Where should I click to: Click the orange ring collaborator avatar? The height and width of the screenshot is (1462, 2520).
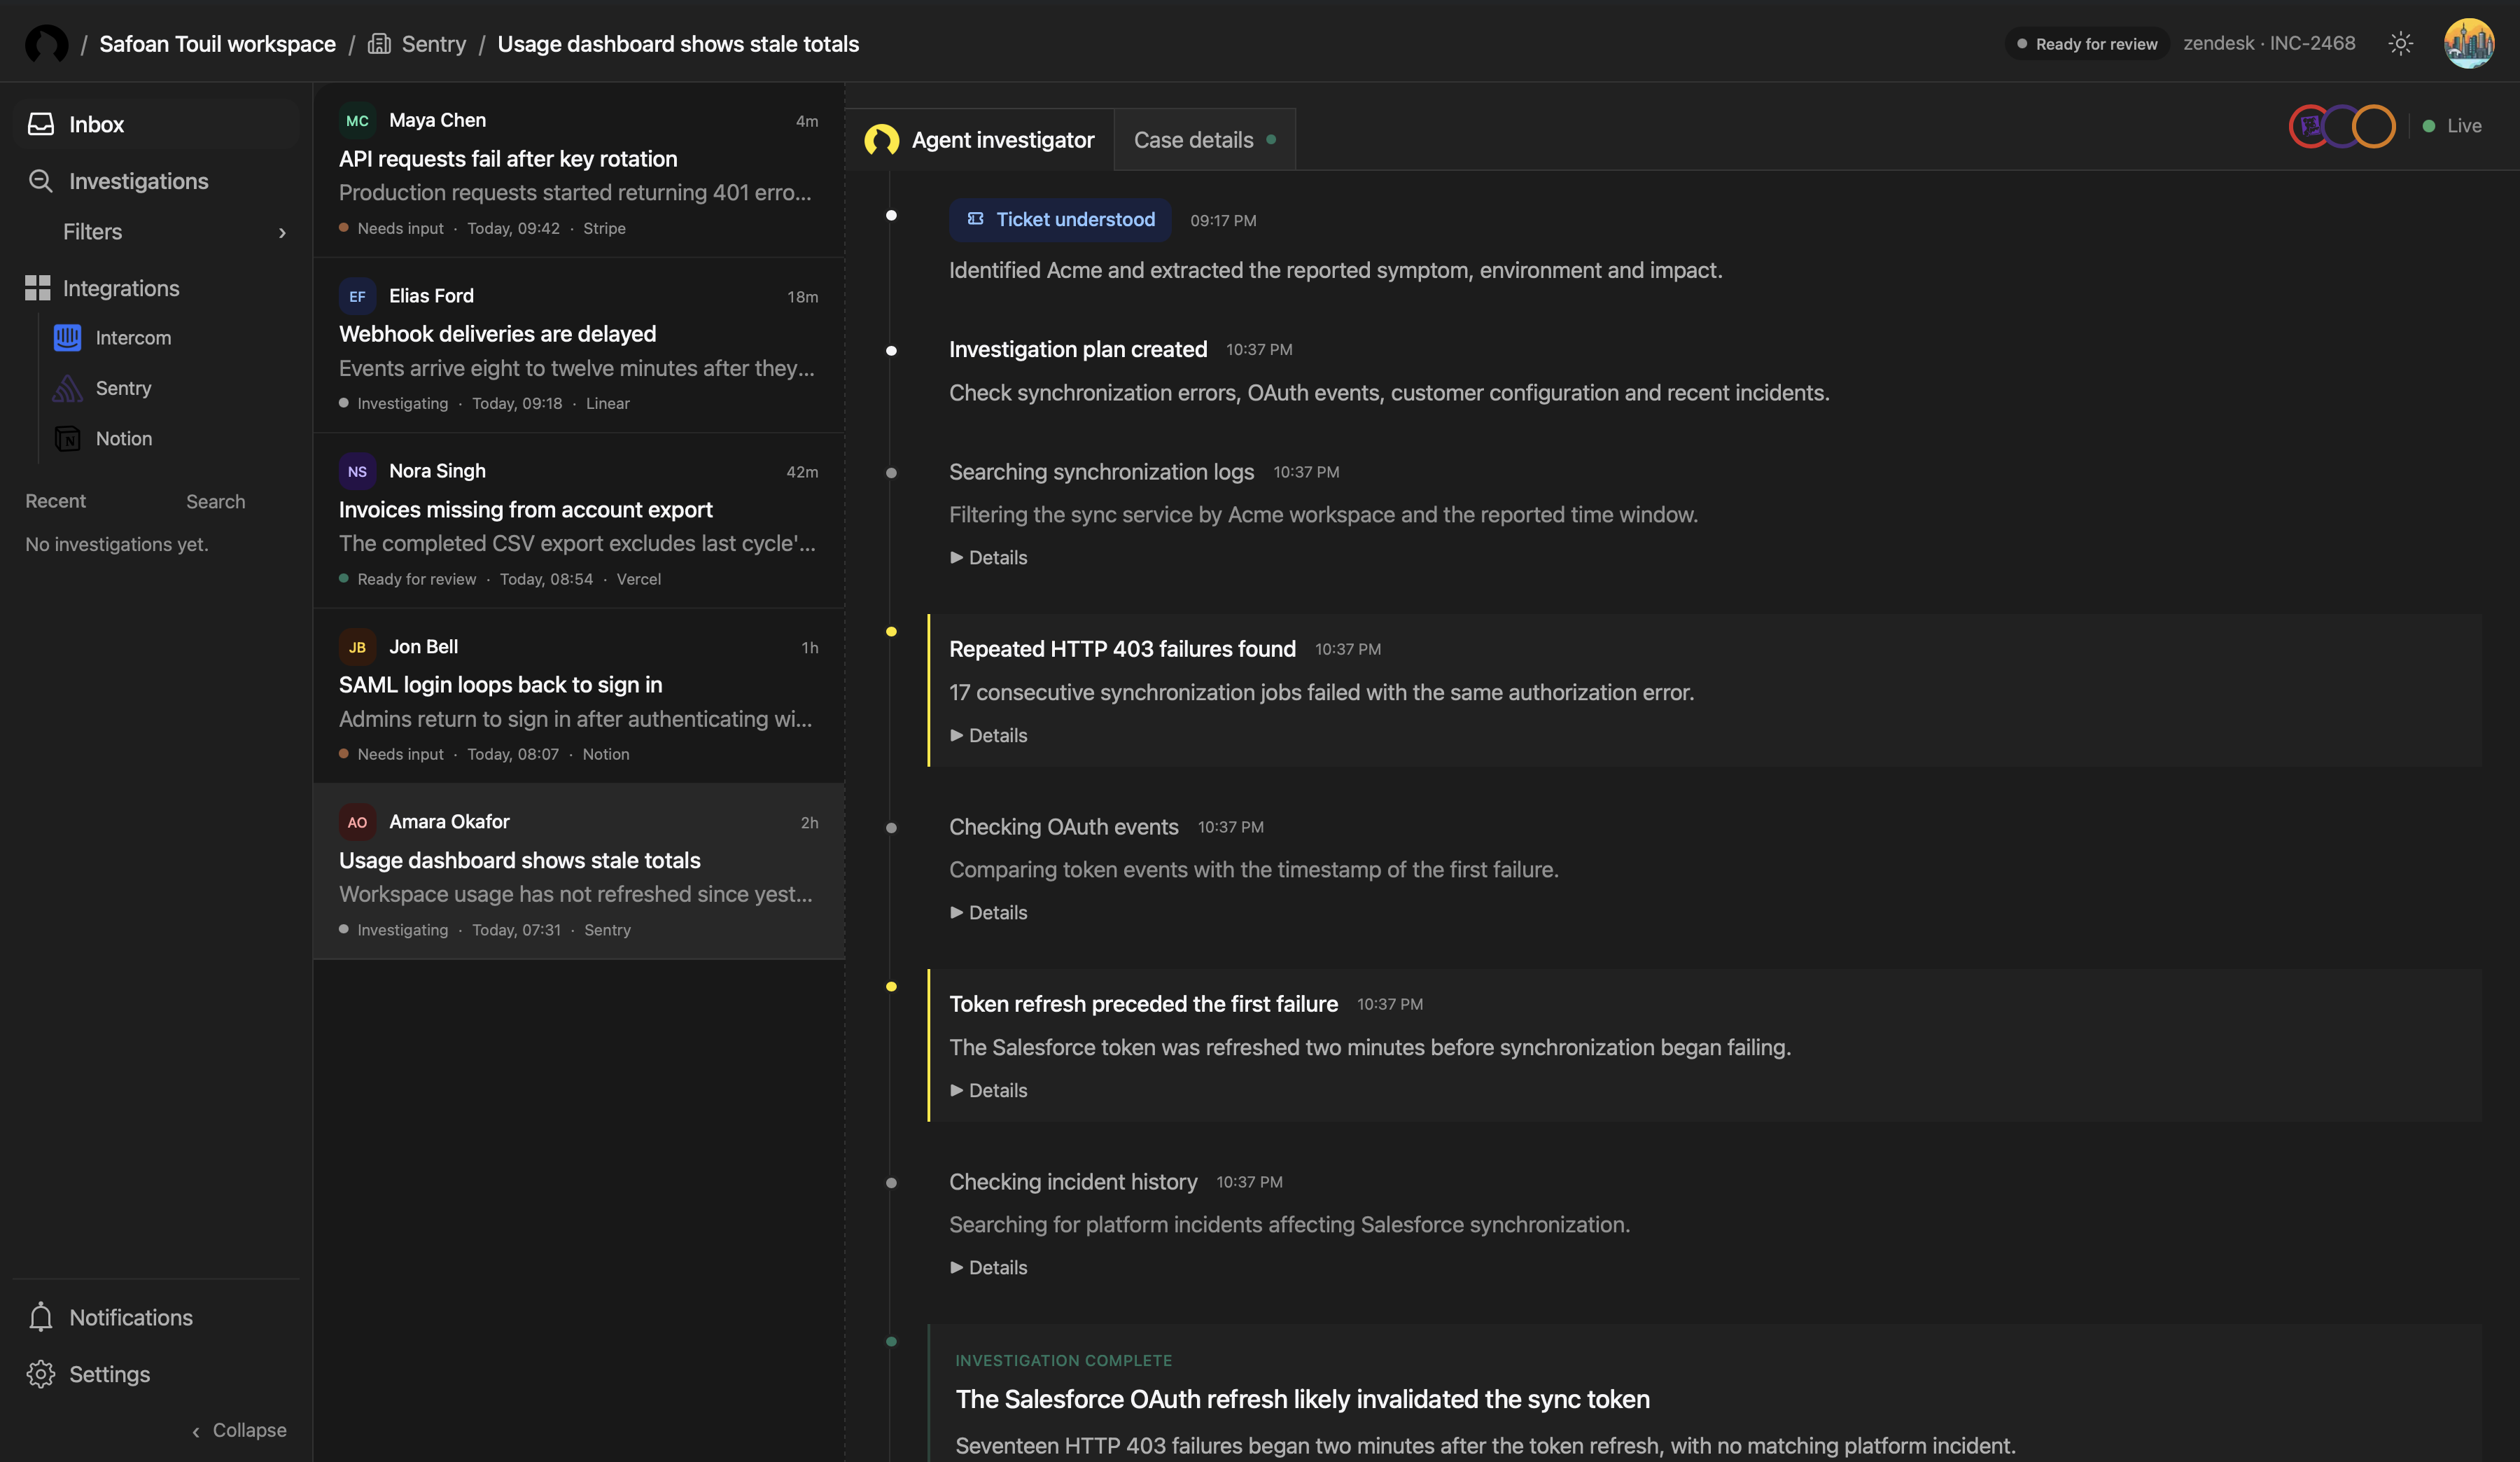(2373, 126)
